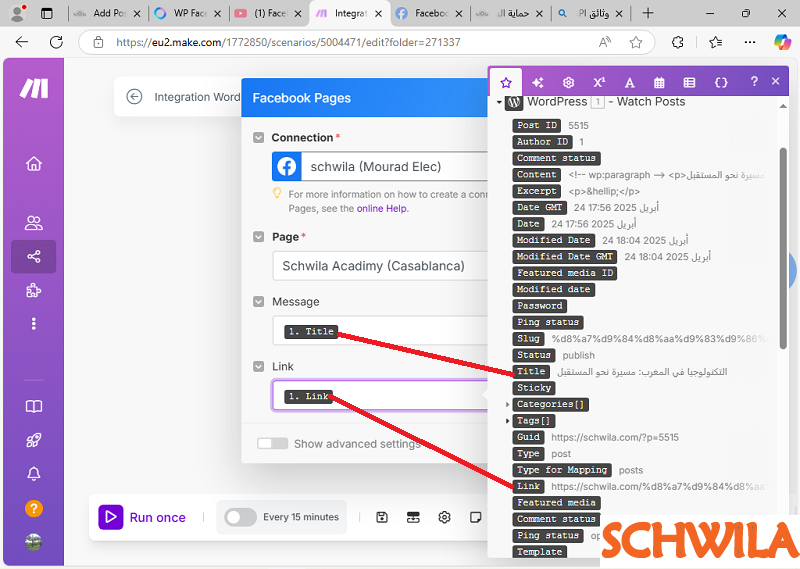800x569 pixels.
Task: Select the Featured media ID variable
Action: point(565,273)
